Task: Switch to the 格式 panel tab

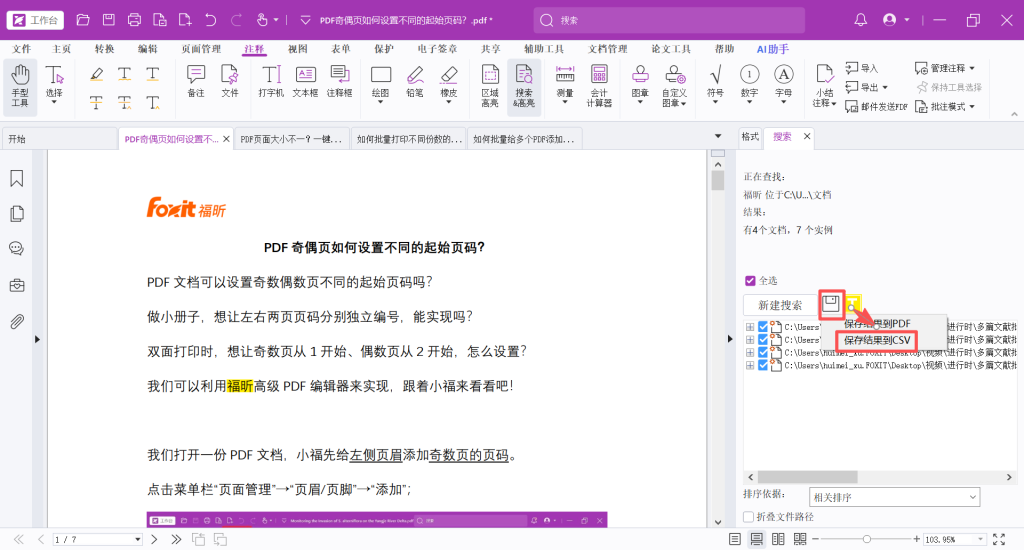Action: coord(750,137)
